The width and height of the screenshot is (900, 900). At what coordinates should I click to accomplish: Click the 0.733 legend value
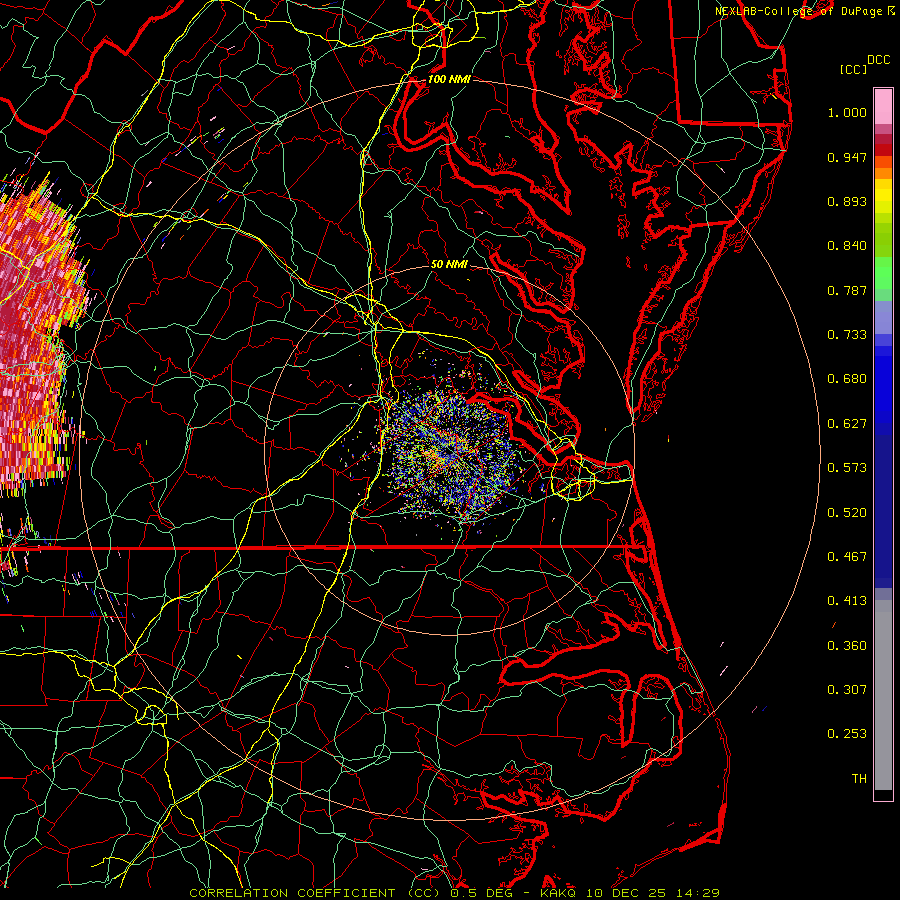(847, 335)
